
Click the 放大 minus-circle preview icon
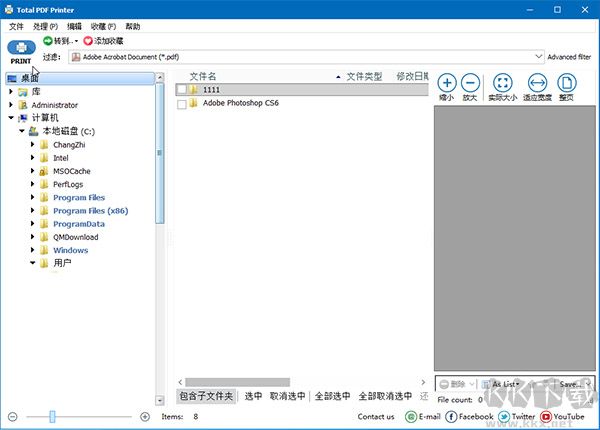tap(470, 83)
